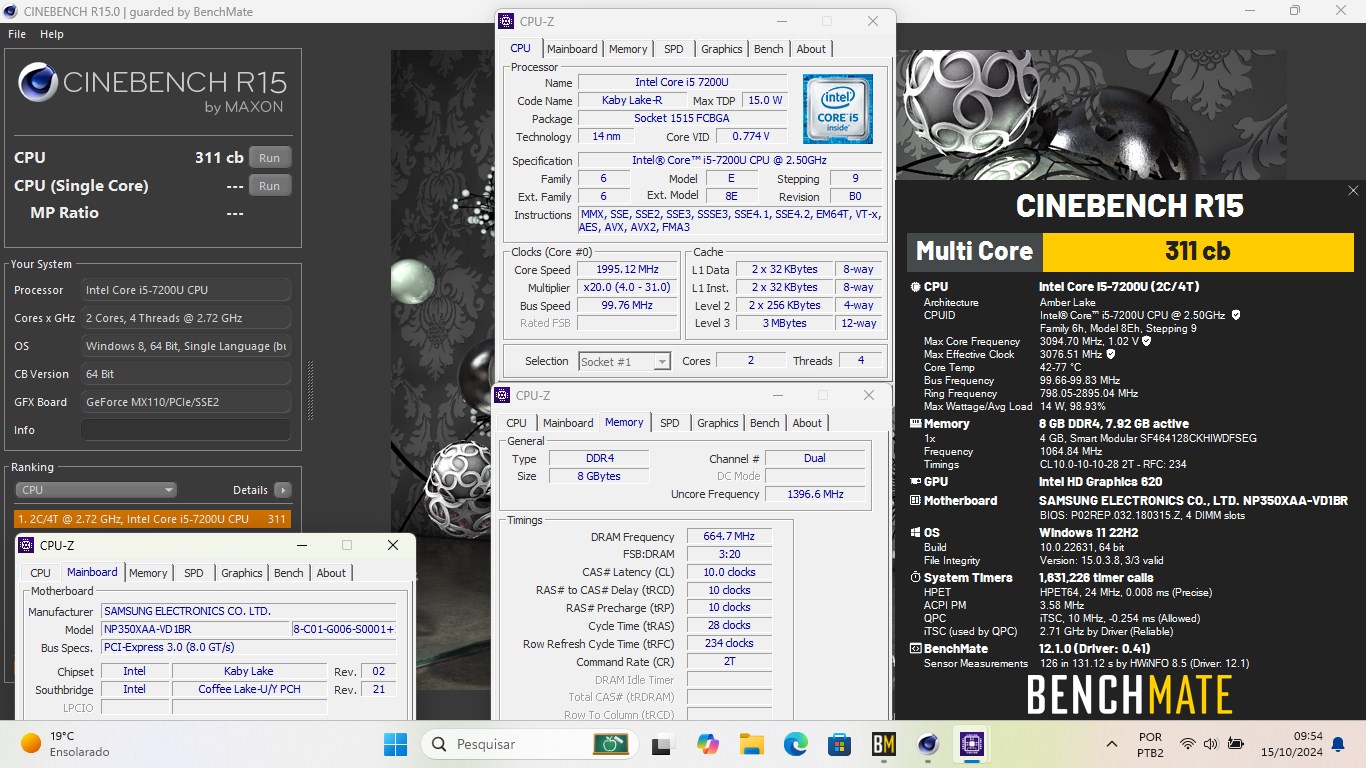Open notification bell in tray
The width and height of the screenshot is (1366, 768).
[1339, 744]
